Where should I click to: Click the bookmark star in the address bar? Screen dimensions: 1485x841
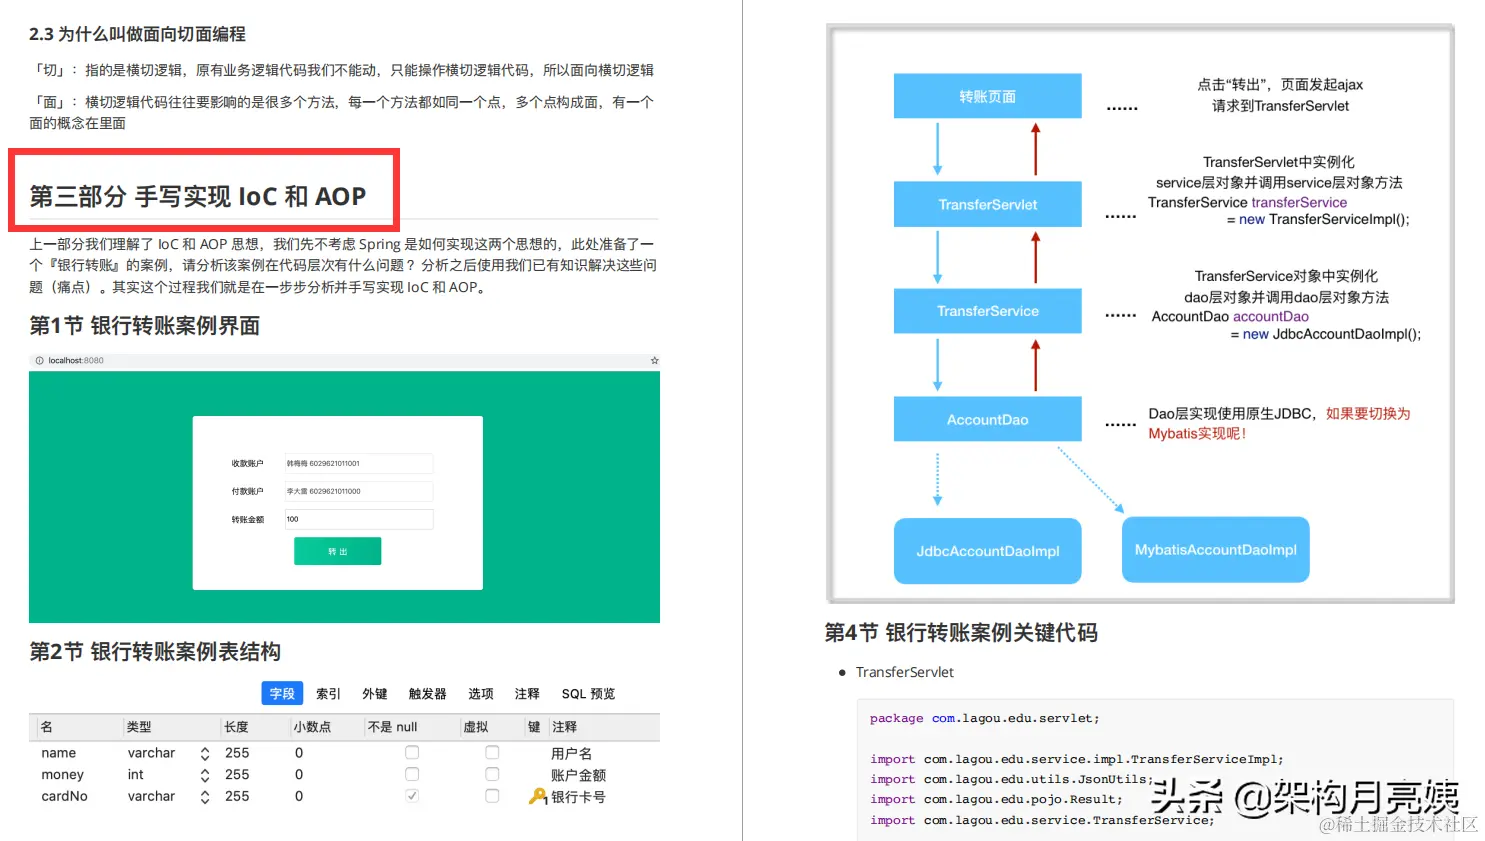[x=653, y=360]
